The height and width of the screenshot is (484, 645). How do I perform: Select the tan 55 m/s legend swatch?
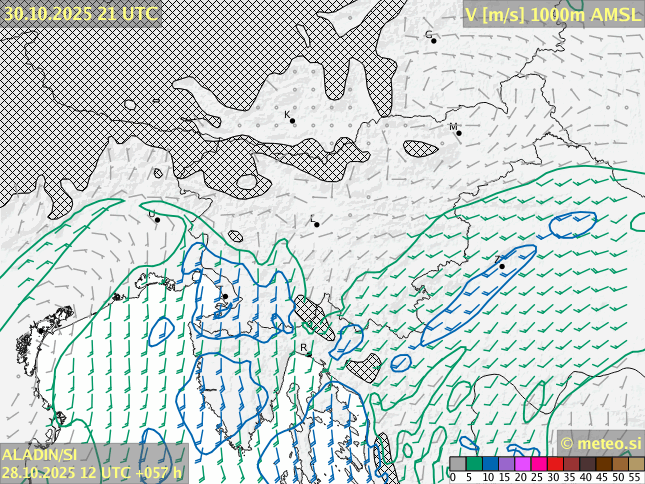pos(636,464)
